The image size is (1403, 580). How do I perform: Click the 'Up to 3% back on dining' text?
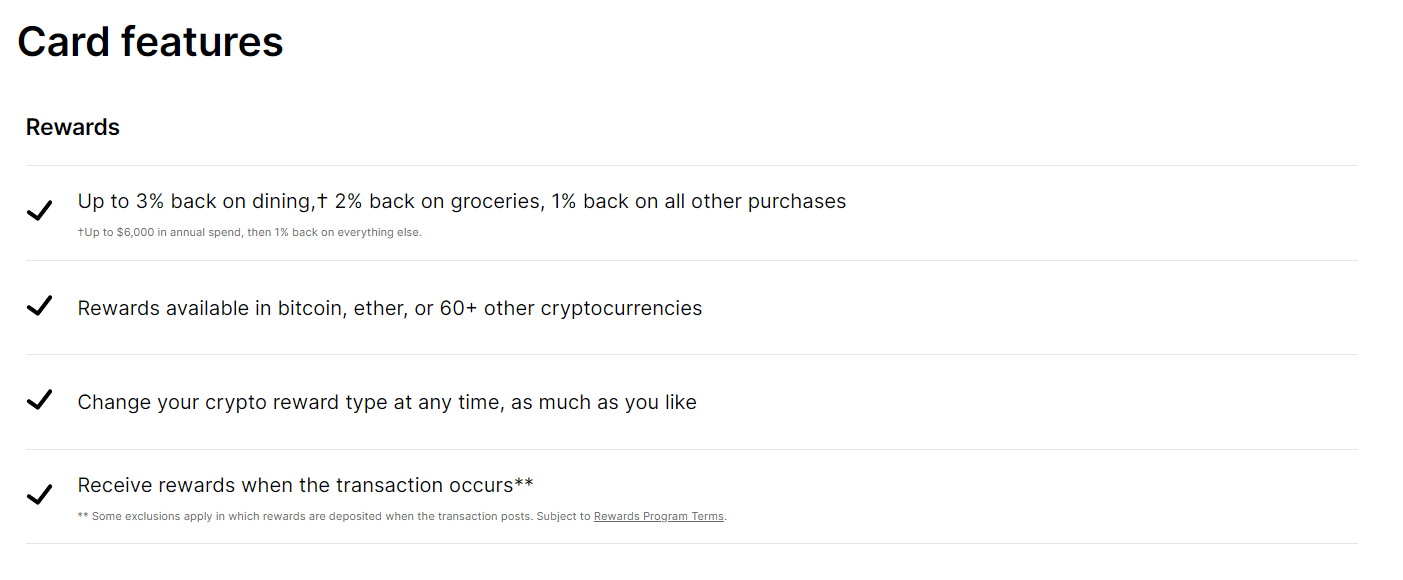point(195,202)
